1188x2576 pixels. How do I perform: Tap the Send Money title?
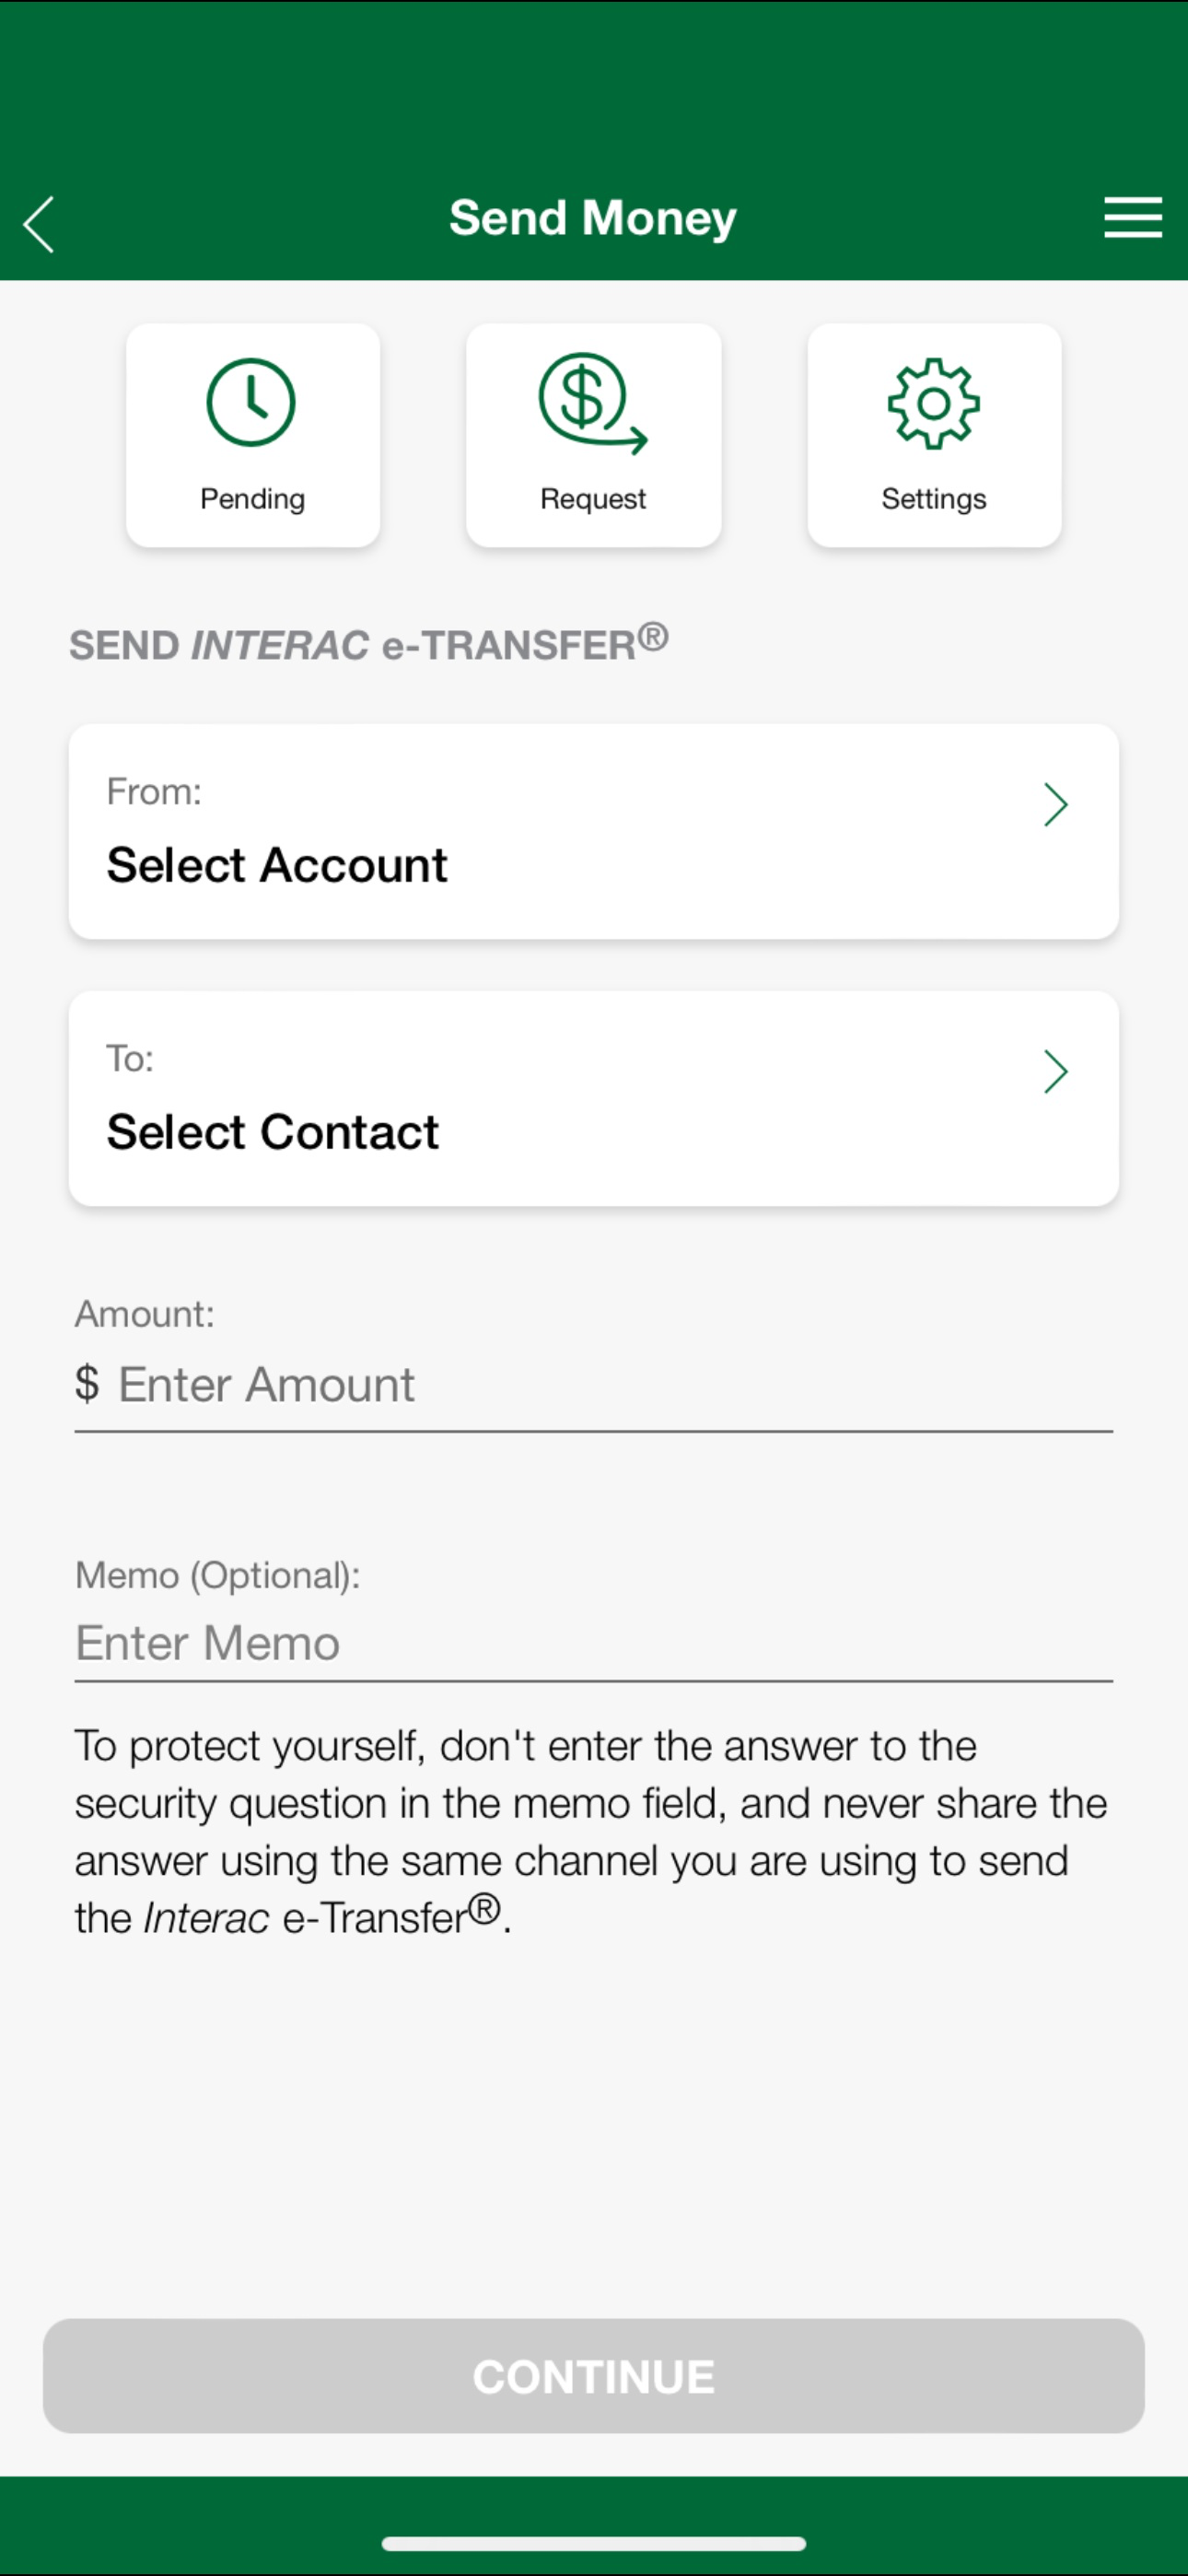click(x=593, y=219)
